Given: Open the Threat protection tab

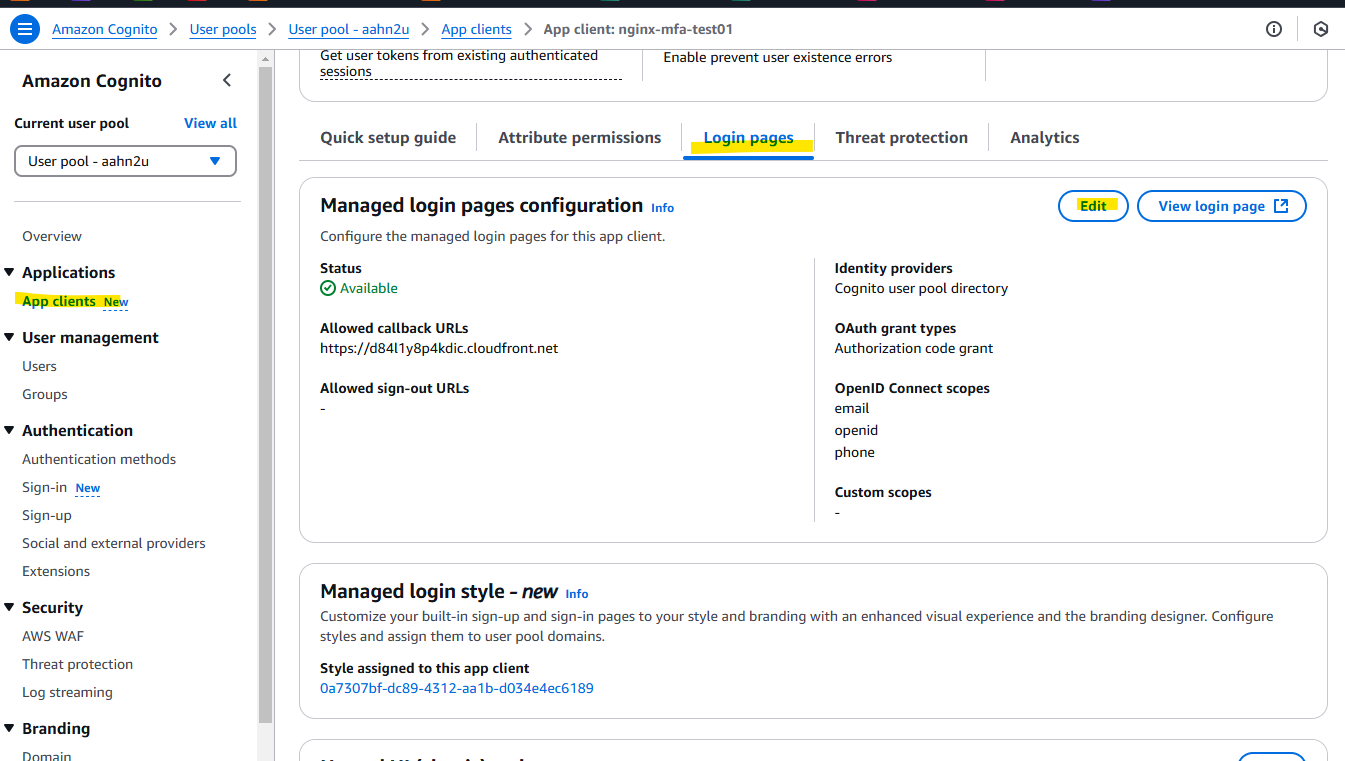Looking at the screenshot, I should point(901,137).
